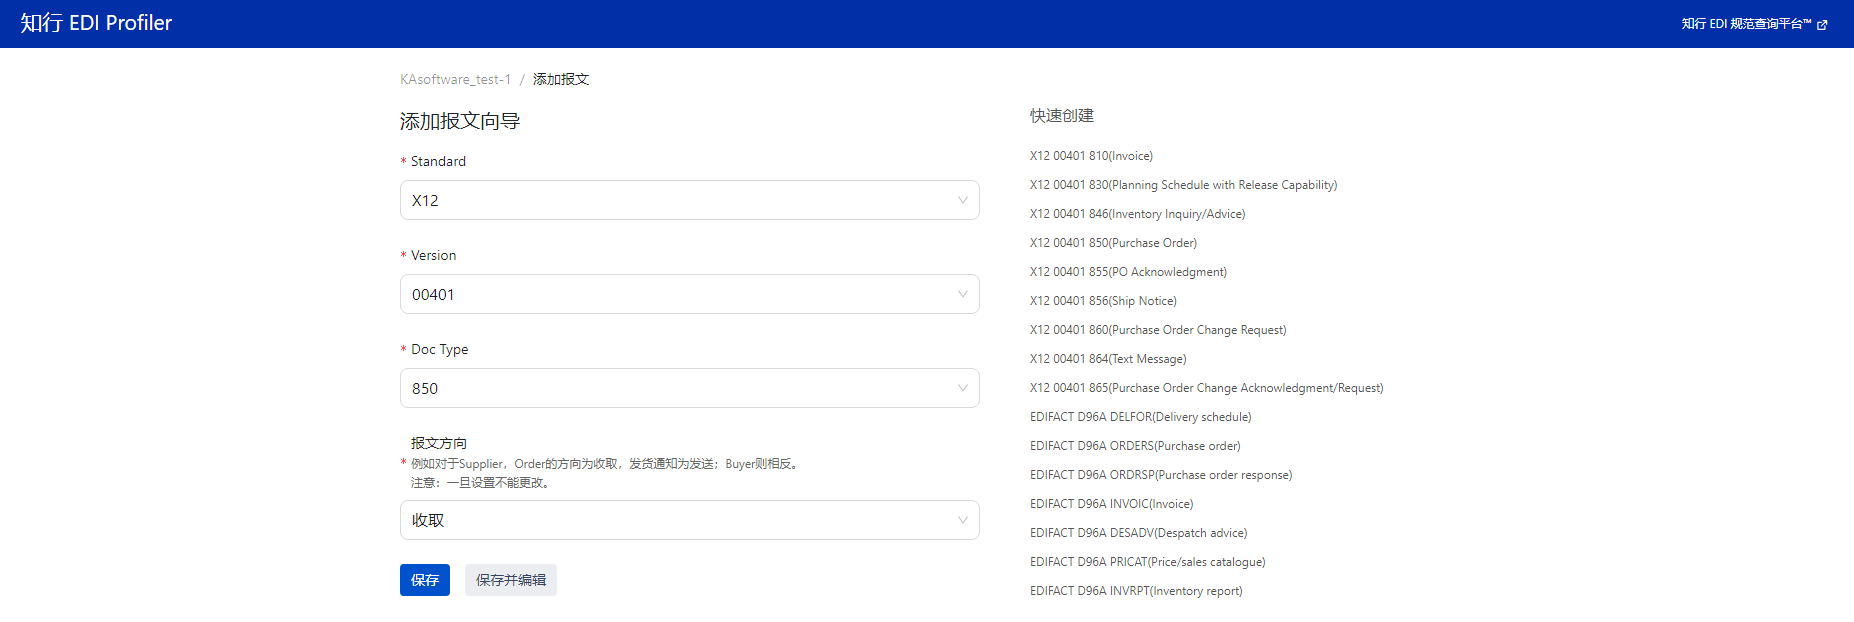The height and width of the screenshot is (622, 1854).
Task: Expand the Doc Type dropdown showing 850
Action: click(x=689, y=388)
